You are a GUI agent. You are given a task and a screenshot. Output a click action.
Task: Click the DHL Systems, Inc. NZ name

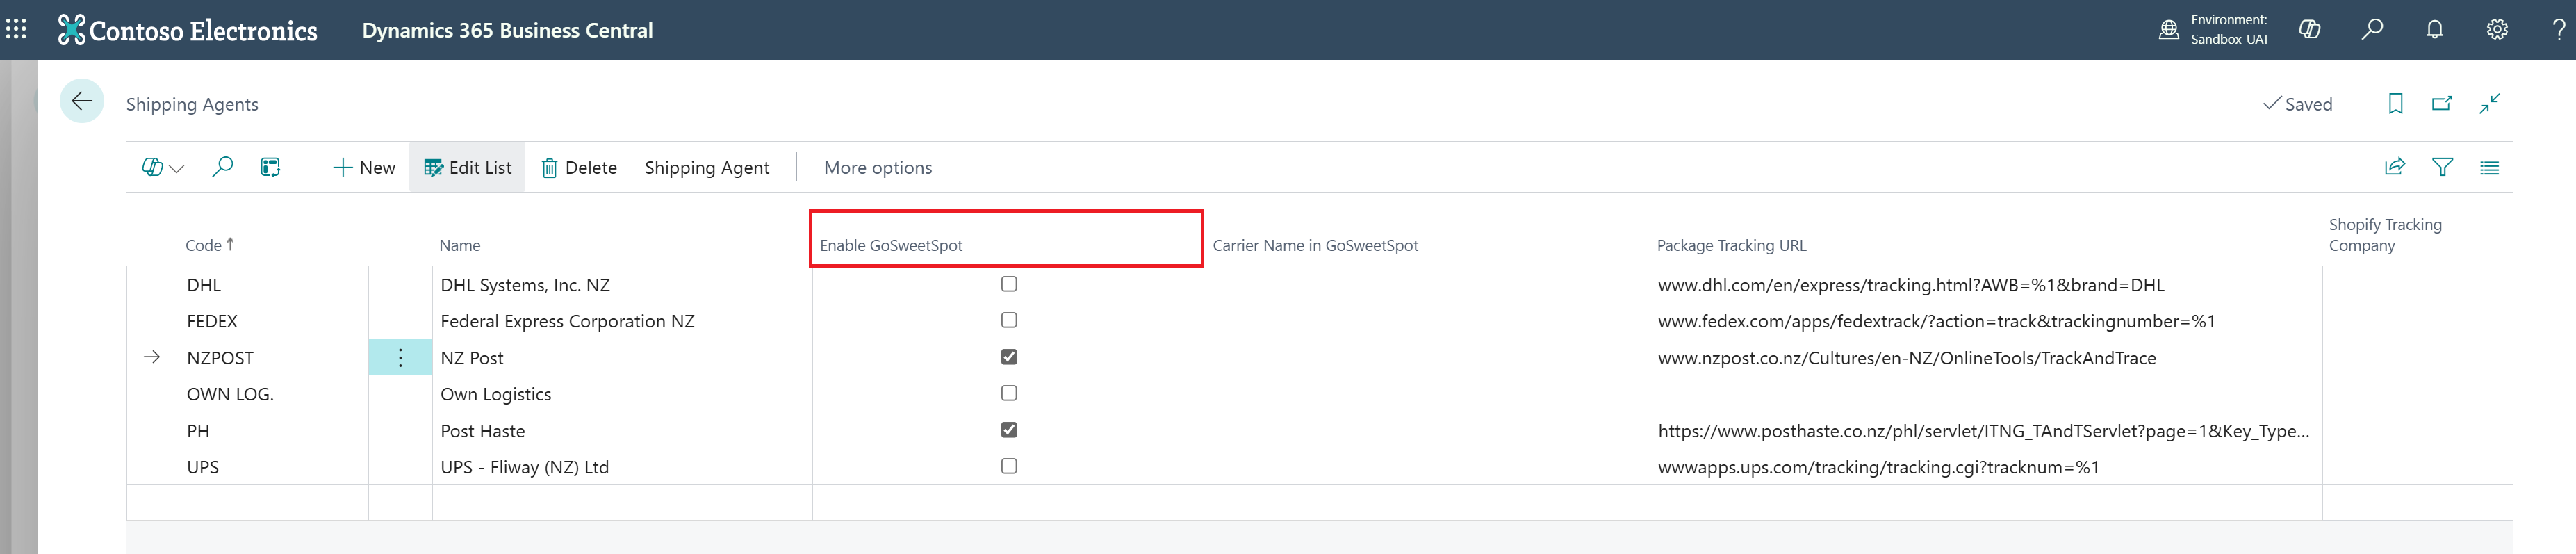pyautogui.click(x=524, y=285)
